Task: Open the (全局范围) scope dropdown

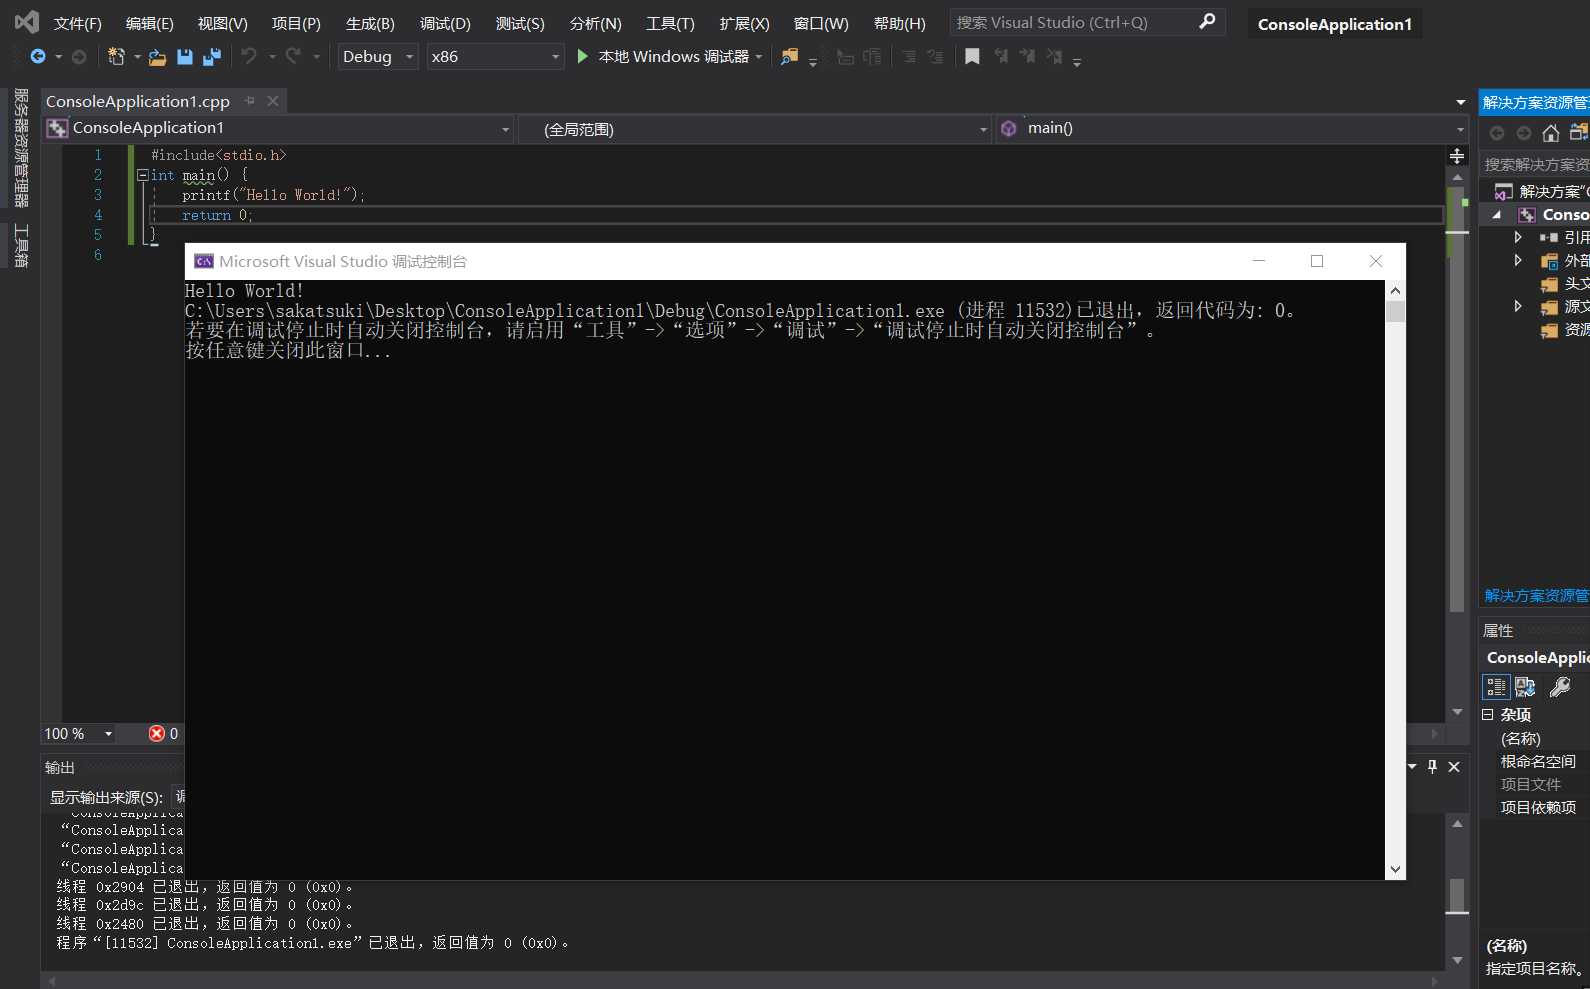Action: click(x=756, y=128)
